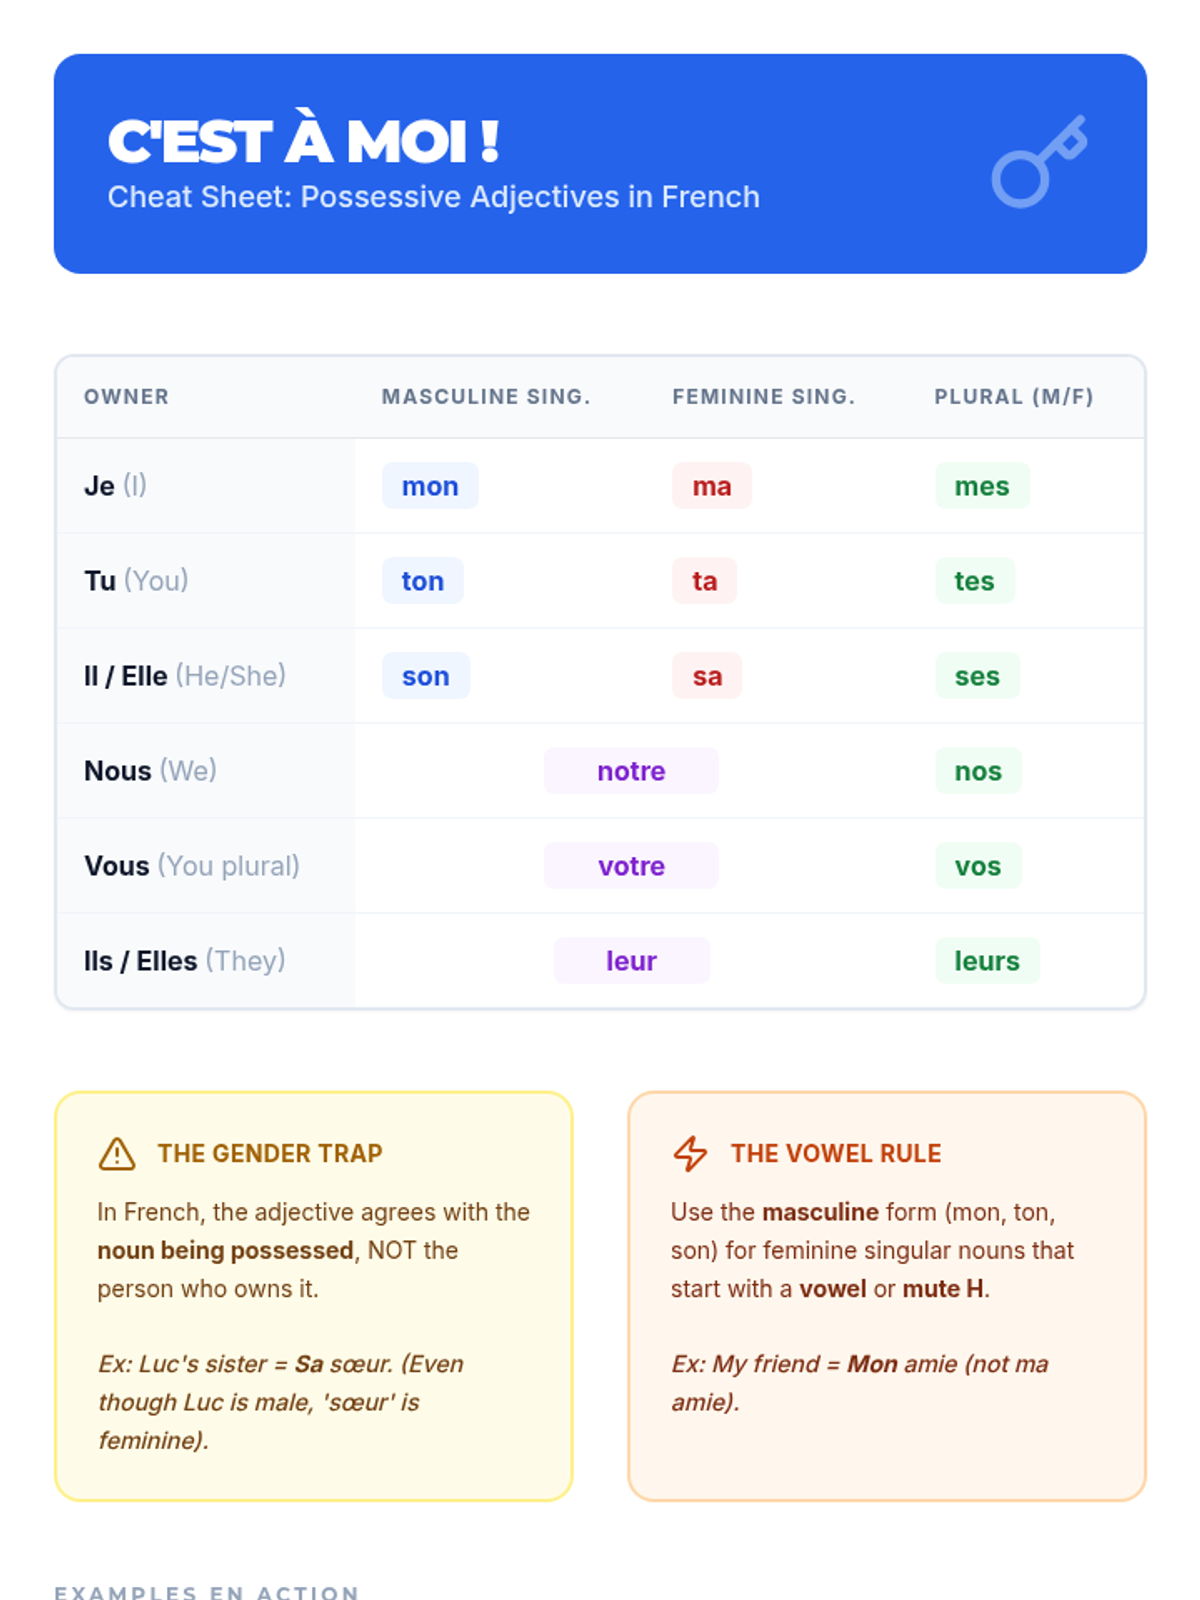Image resolution: width=1200 pixels, height=1600 pixels.
Task: Click the "Feminine Sing." column header
Action: coord(764,397)
